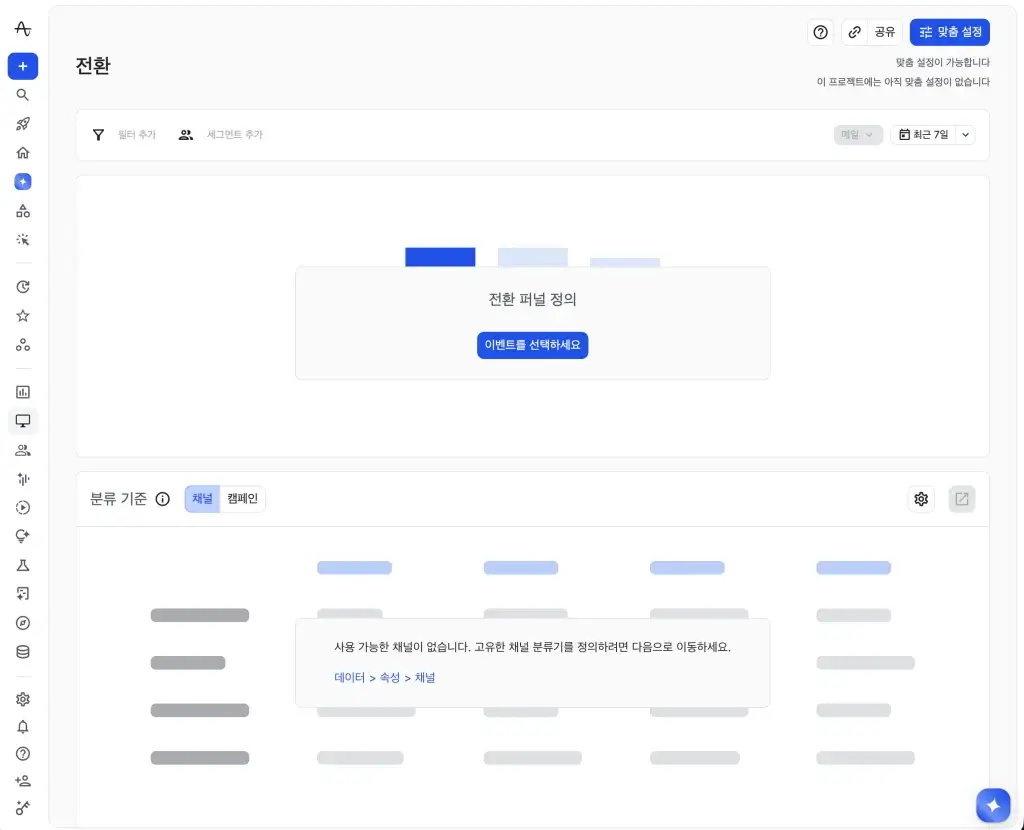The height and width of the screenshot is (830, 1024).
Task: Open the database data icon in the sidebar
Action: coord(23,652)
